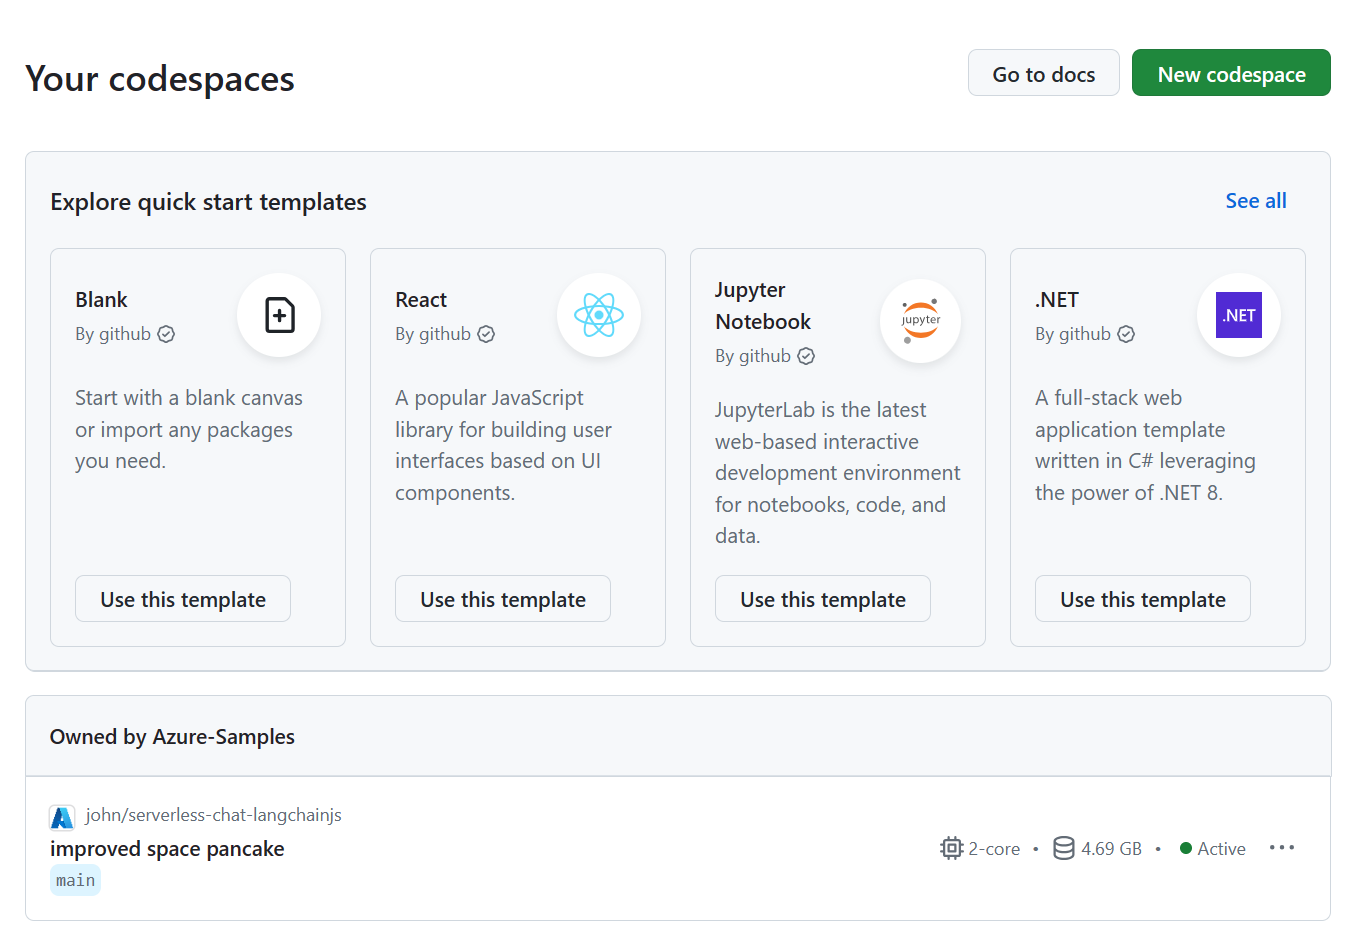Click the main branch label
1347x927 pixels.
75,880
